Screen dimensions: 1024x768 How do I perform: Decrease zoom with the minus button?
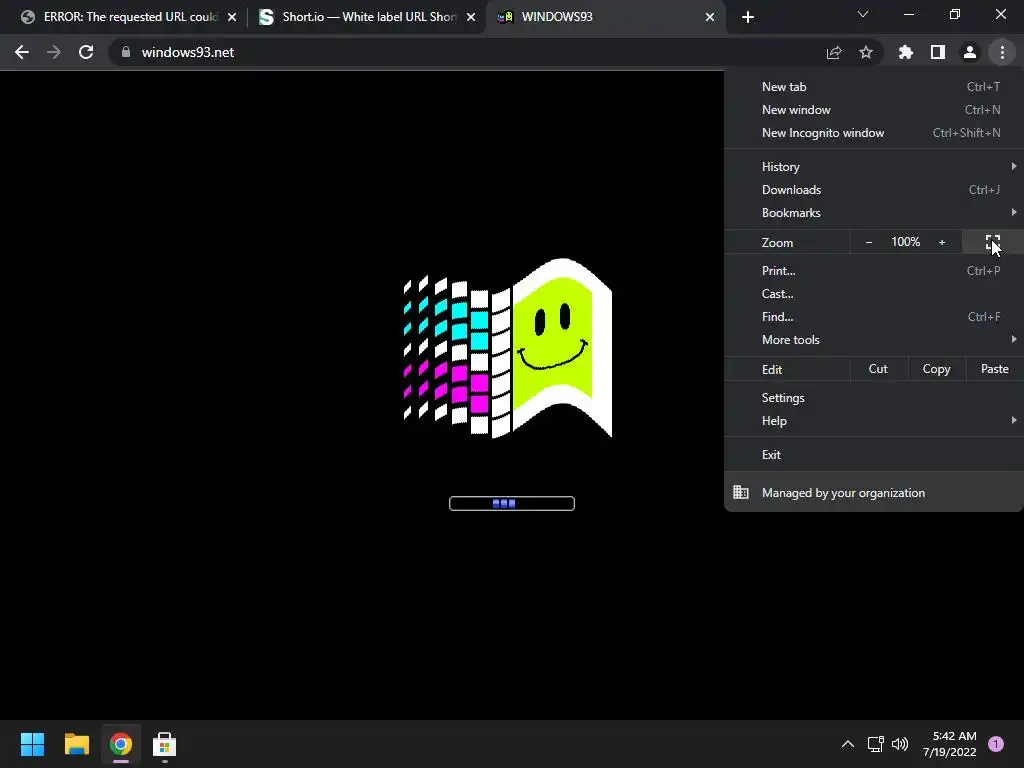point(869,242)
